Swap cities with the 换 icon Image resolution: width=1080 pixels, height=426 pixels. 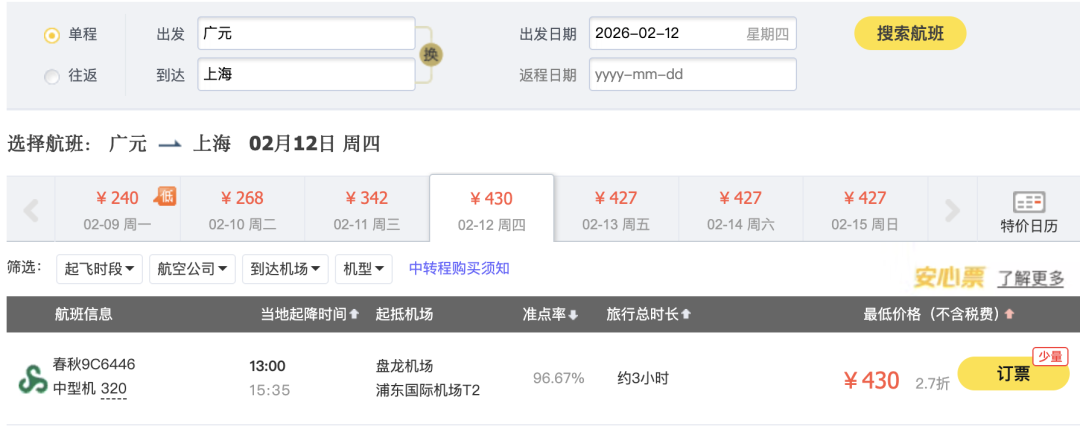click(430, 54)
